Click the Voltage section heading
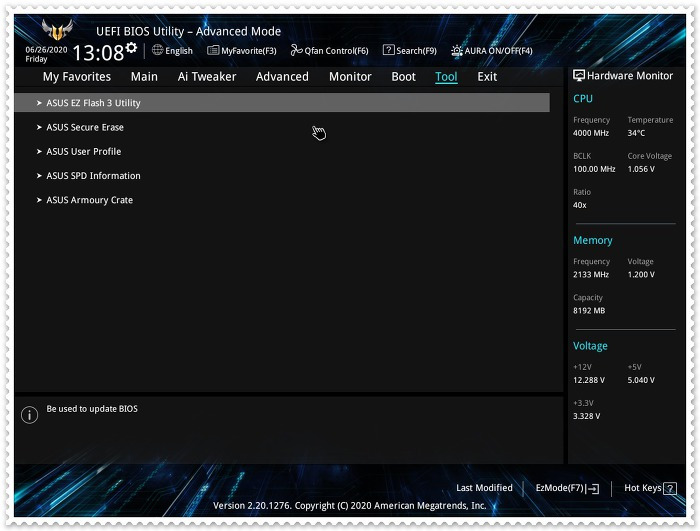This screenshot has height=531, width=700. coord(590,346)
